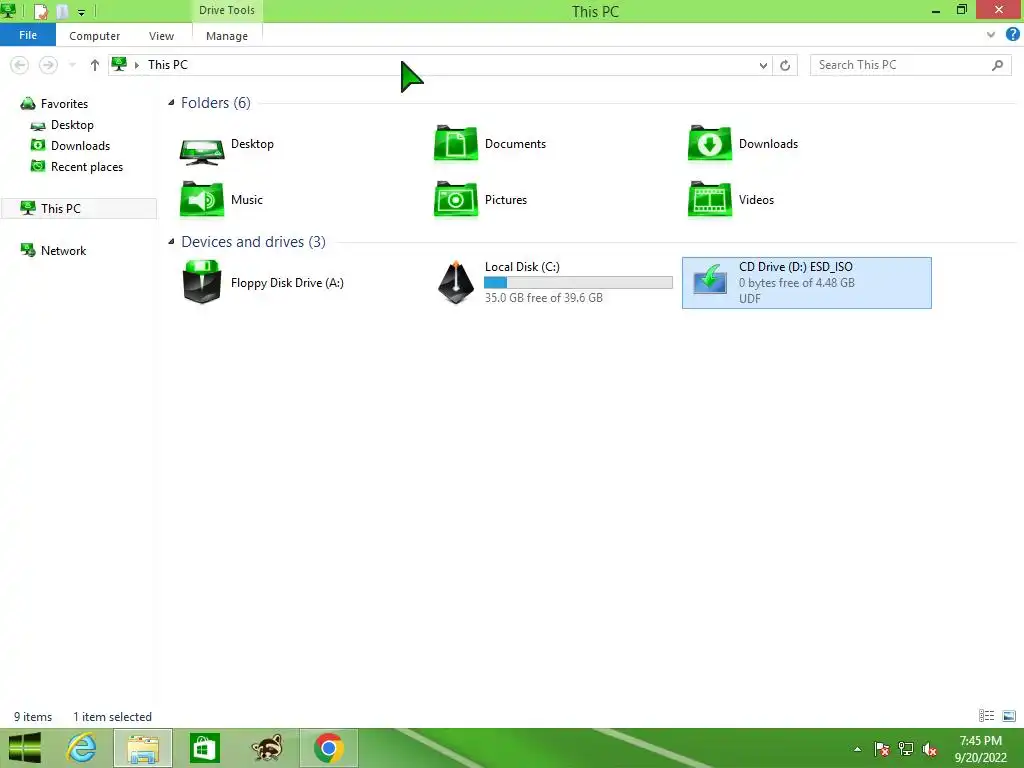Click the Forward navigation arrow
The width and height of the screenshot is (1024, 768).
(48, 65)
